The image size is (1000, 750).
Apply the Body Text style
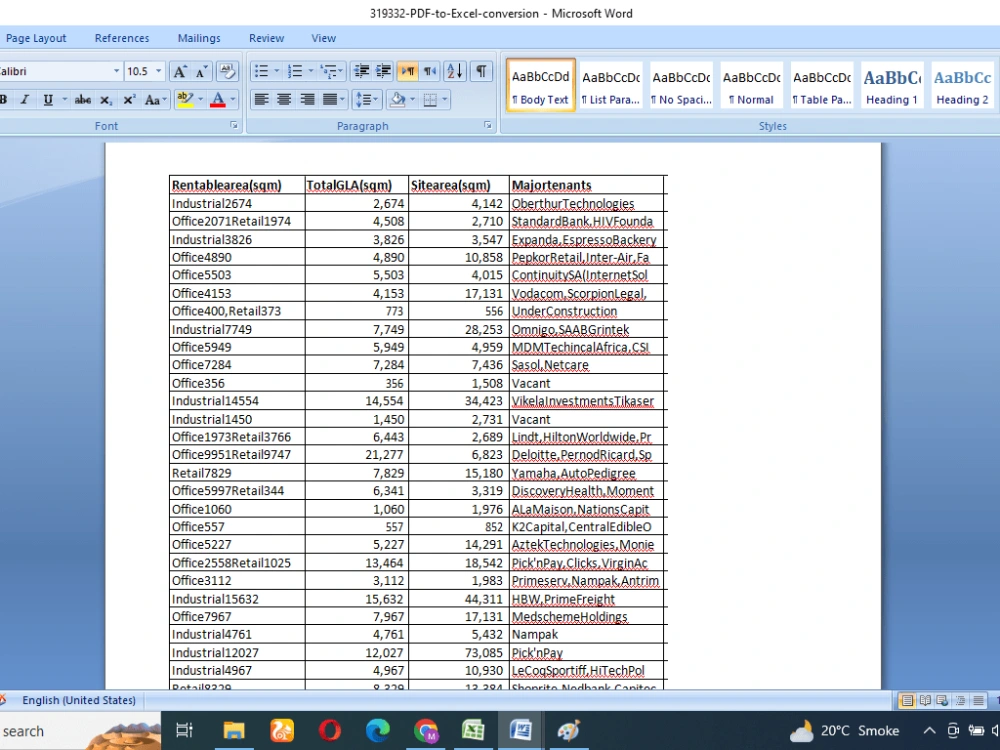541,86
